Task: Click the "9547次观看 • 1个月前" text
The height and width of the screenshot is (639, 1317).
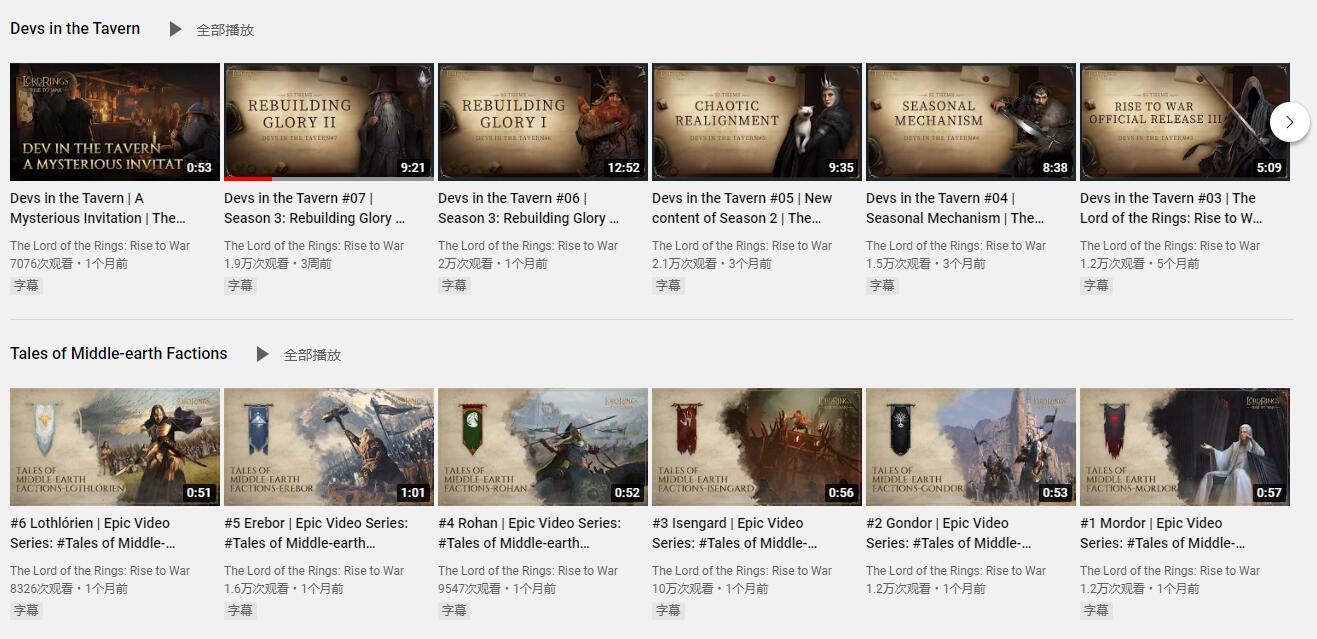Action: pos(497,589)
